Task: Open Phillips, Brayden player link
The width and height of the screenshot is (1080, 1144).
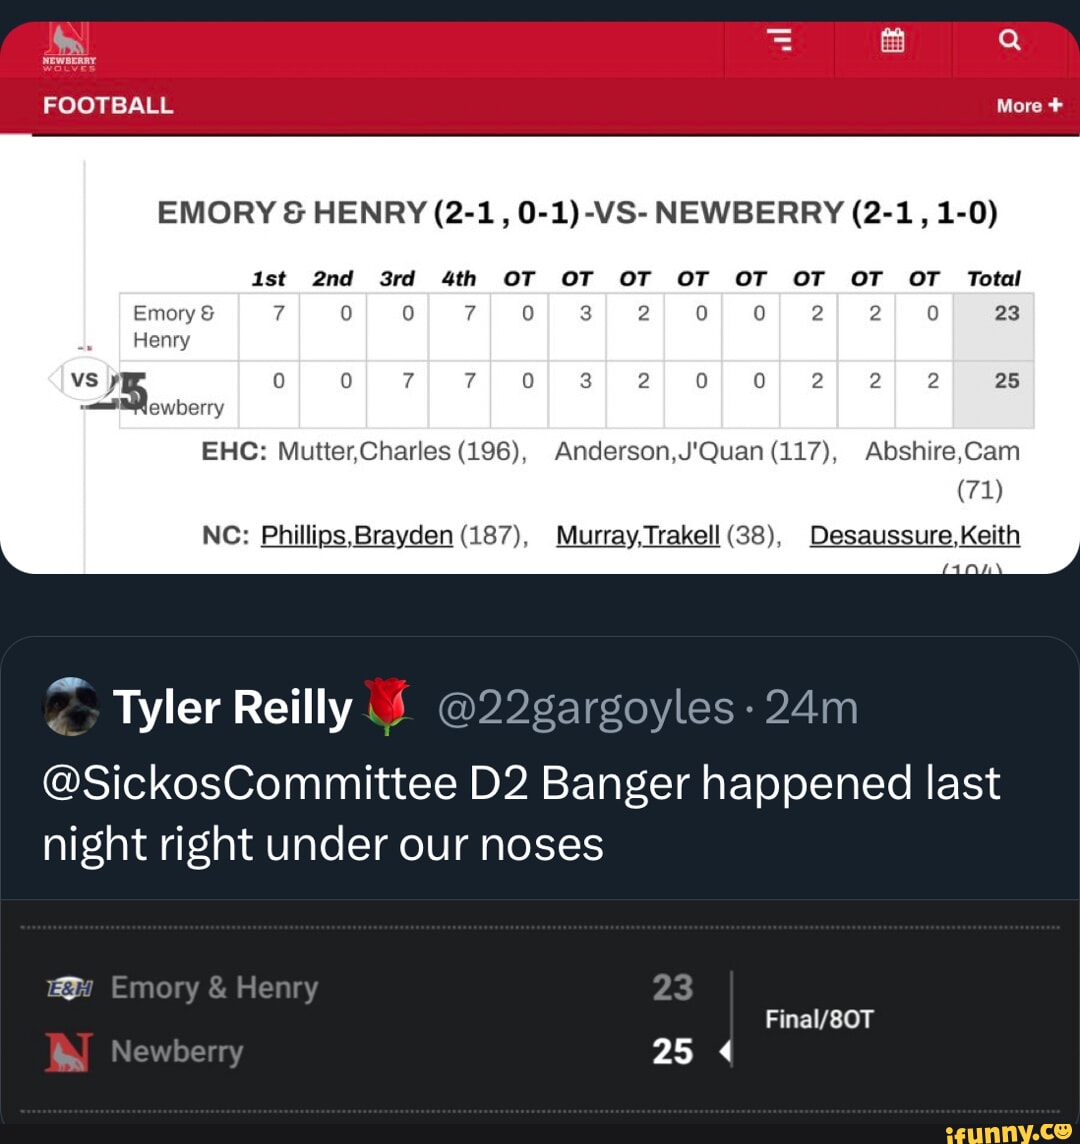Action: tap(357, 536)
